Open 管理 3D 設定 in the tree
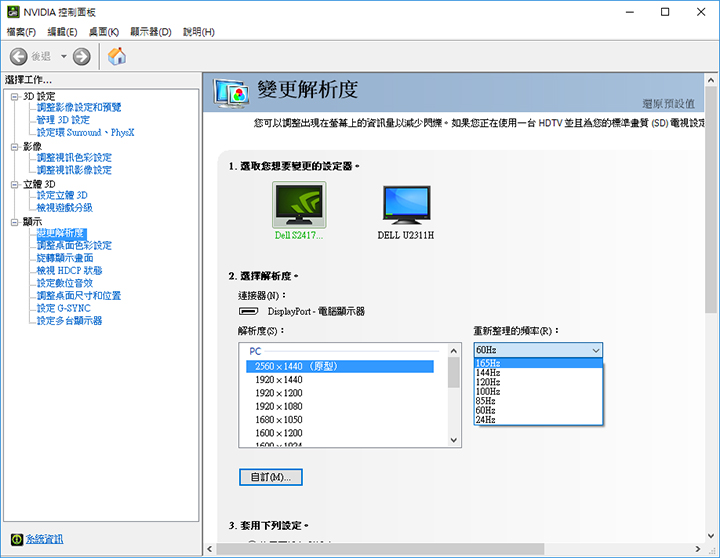The height and width of the screenshot is (558, 720). (63, 120)
